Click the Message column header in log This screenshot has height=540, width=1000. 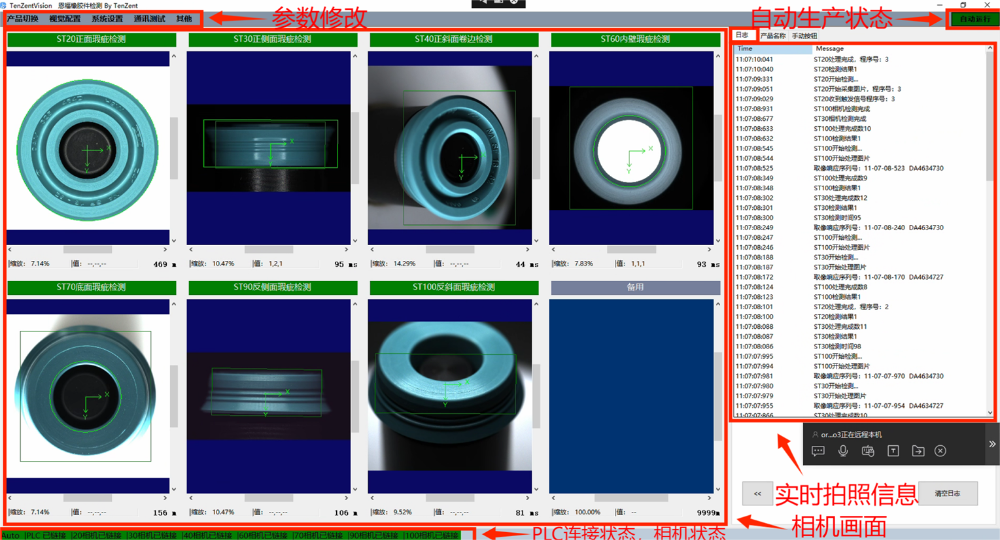899,48
